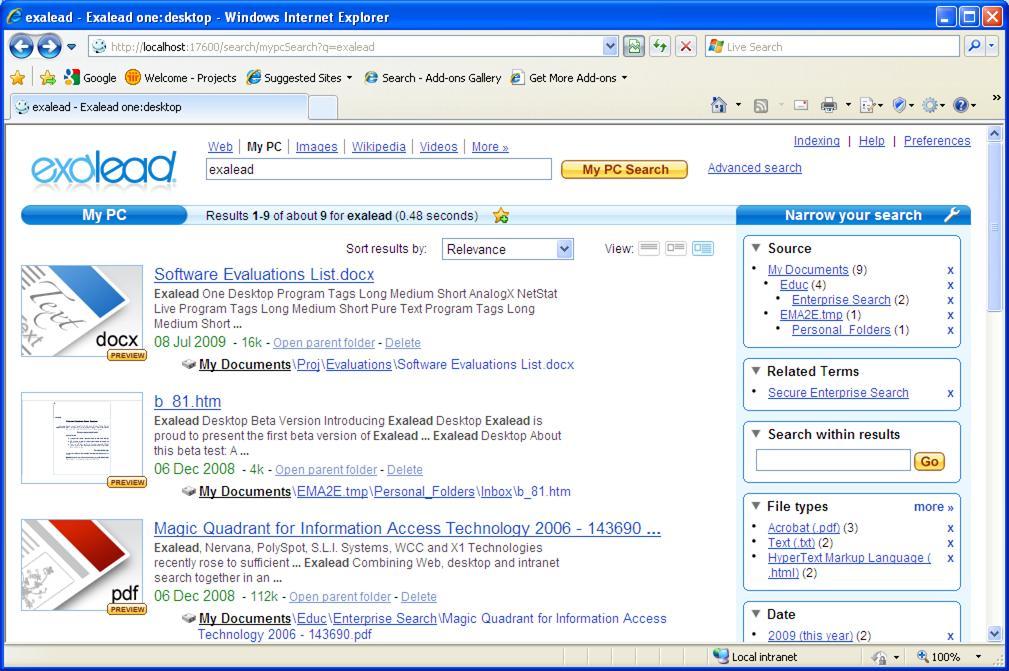Click inside the Search within results field
Viewport: 1009px width, 671px height.
coord(833,461)
